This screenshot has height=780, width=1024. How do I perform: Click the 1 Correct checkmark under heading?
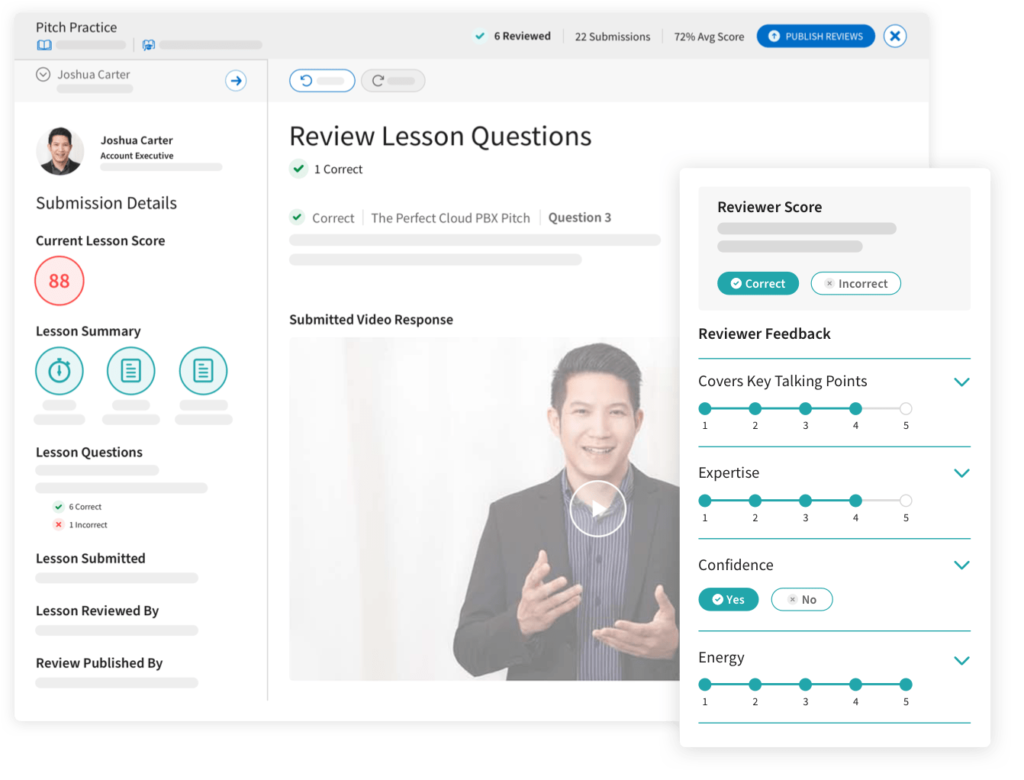point(298,169)
